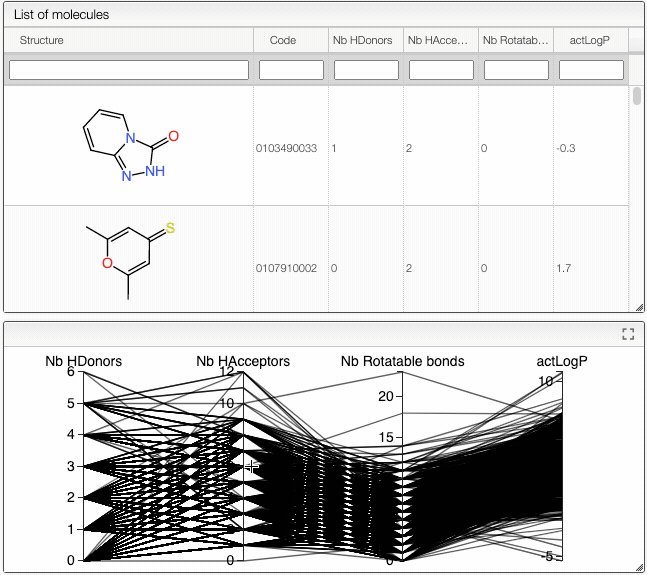Click the Nb Rotatable bonds axis title
The height and width of the screenshot is (575, 647).
click(x=402, y=361)
